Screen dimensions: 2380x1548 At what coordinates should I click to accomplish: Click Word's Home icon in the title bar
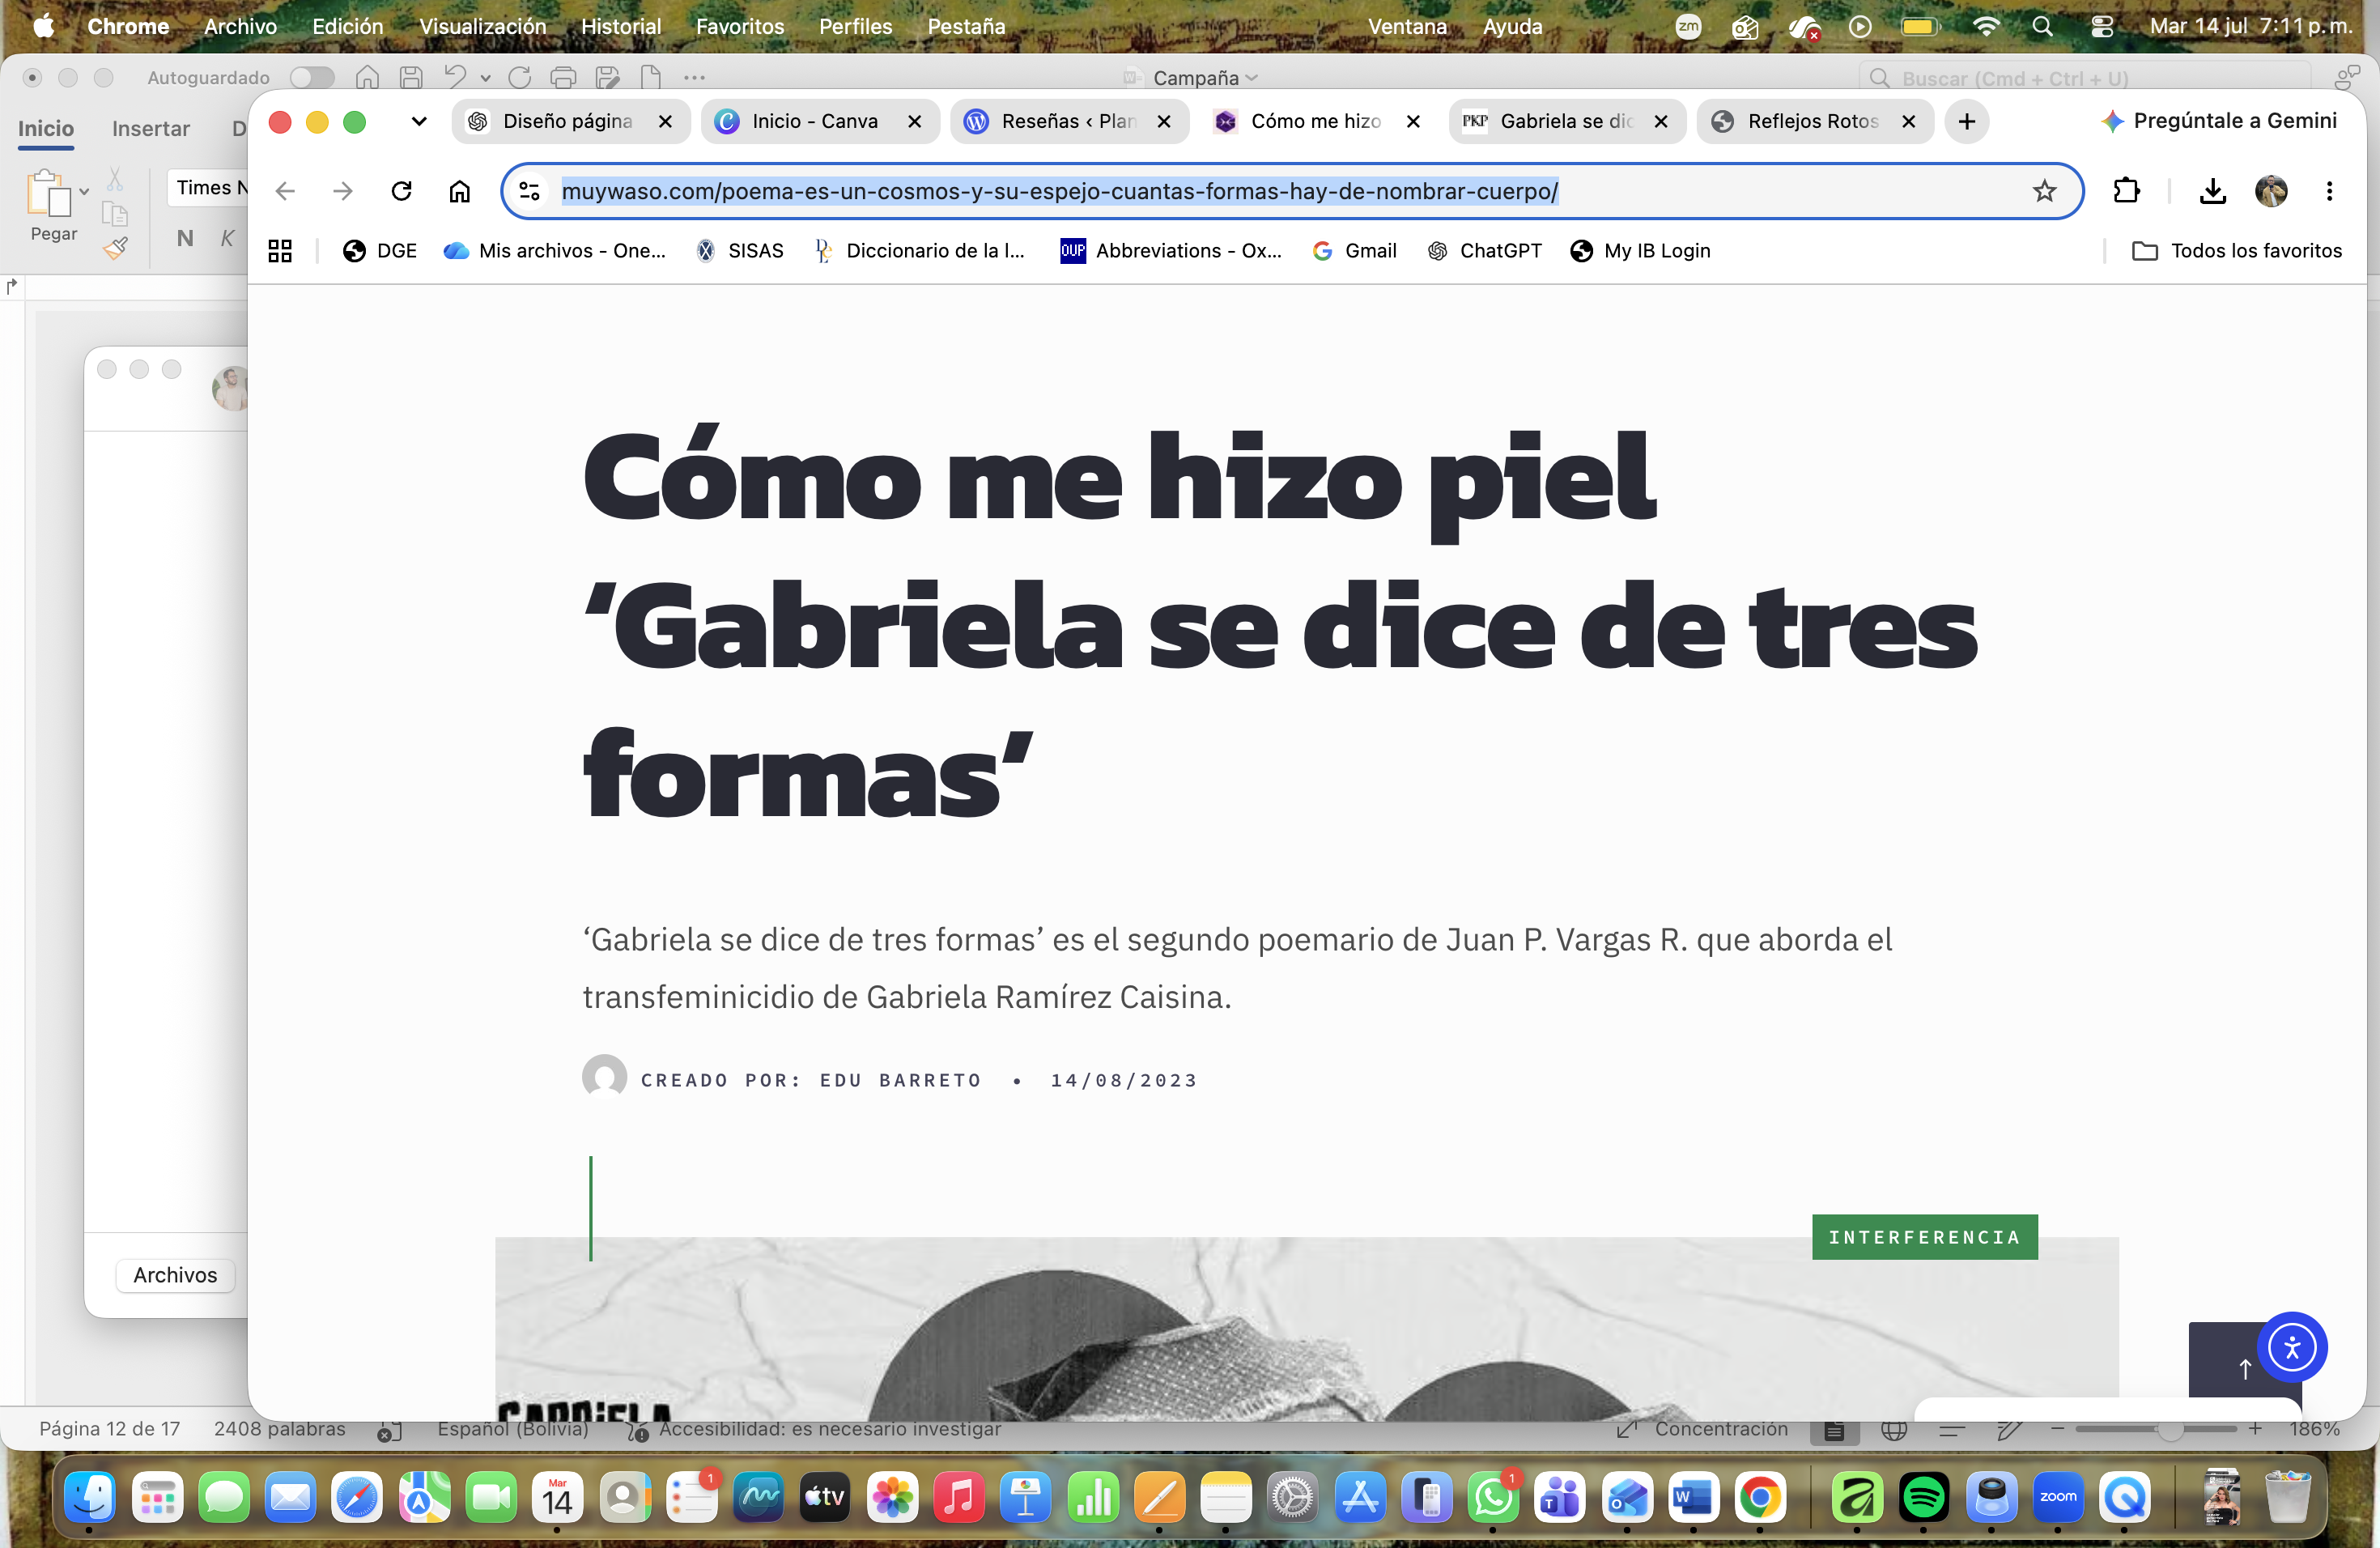point(367,77)
